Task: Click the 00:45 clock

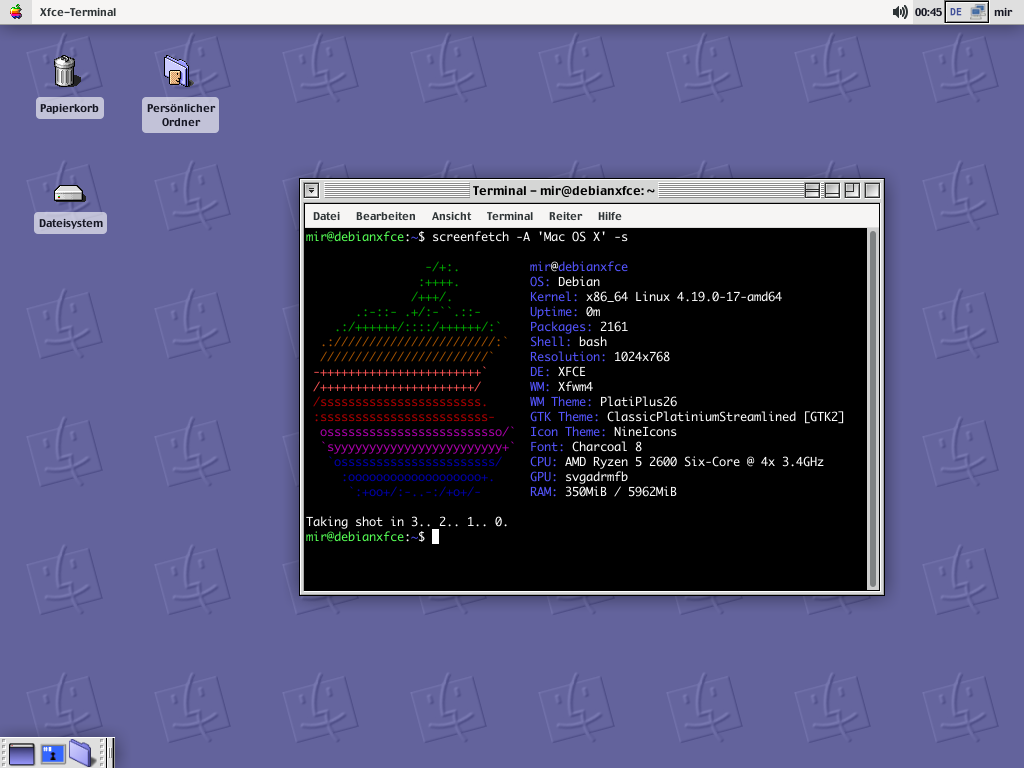Action: click(x=928, y=12)
